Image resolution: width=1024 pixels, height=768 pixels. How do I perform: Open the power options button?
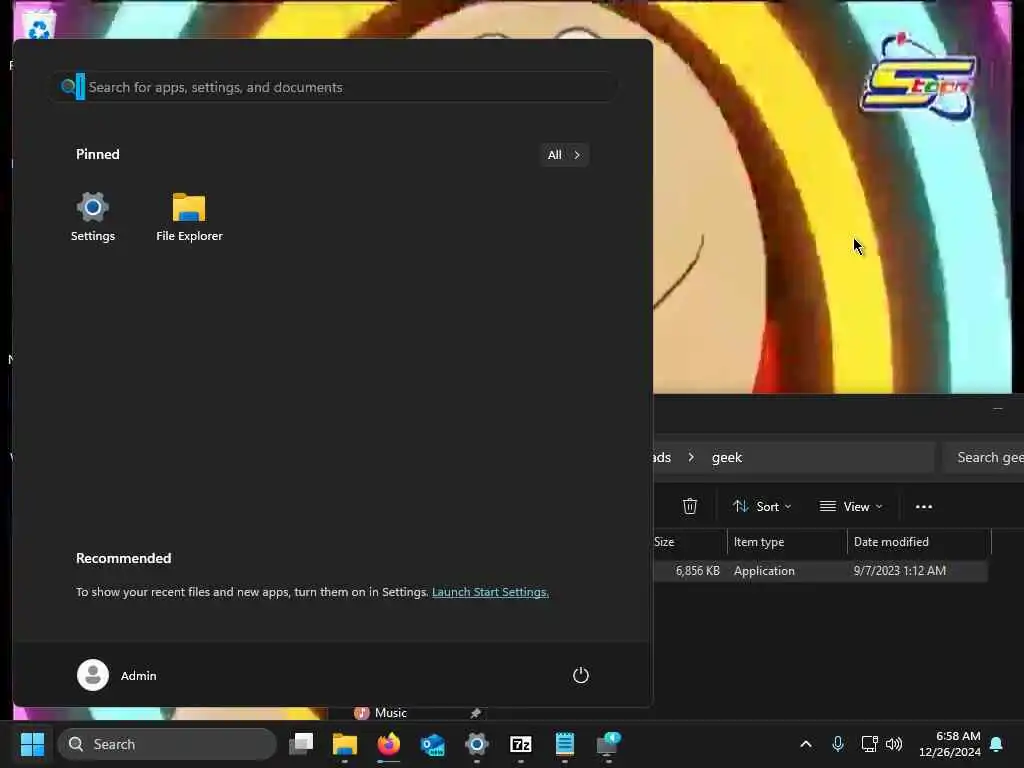581,675
